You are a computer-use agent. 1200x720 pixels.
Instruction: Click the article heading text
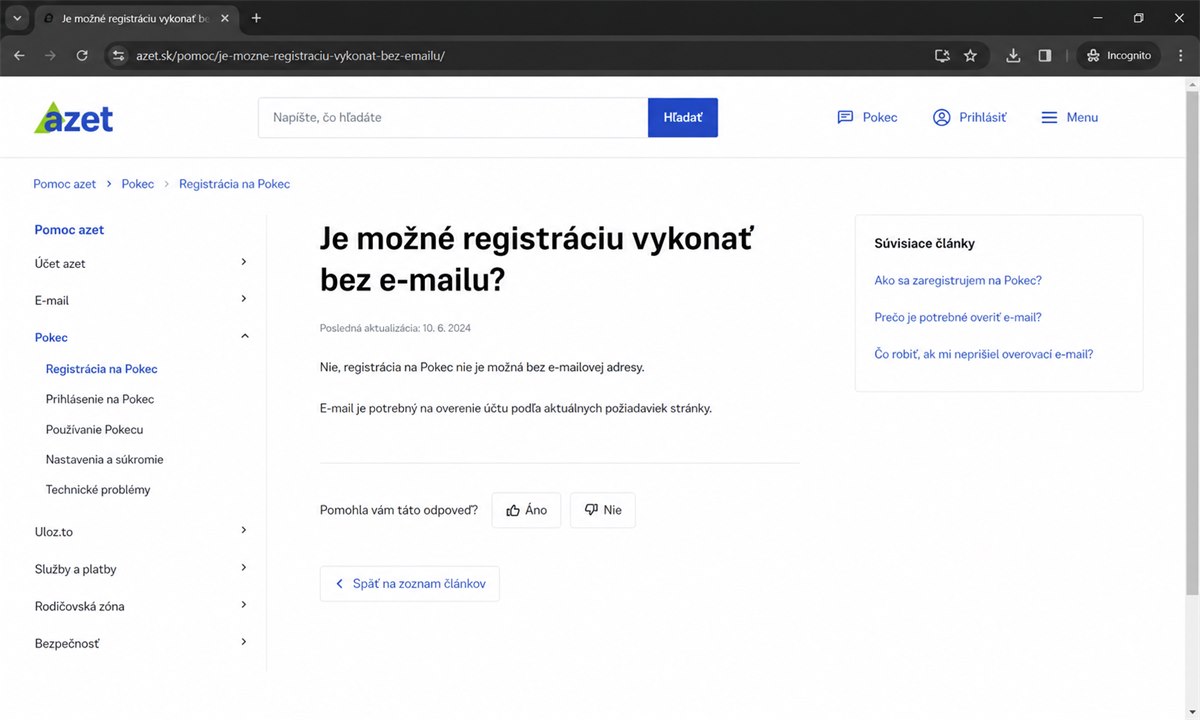click(x=536, y=260)
